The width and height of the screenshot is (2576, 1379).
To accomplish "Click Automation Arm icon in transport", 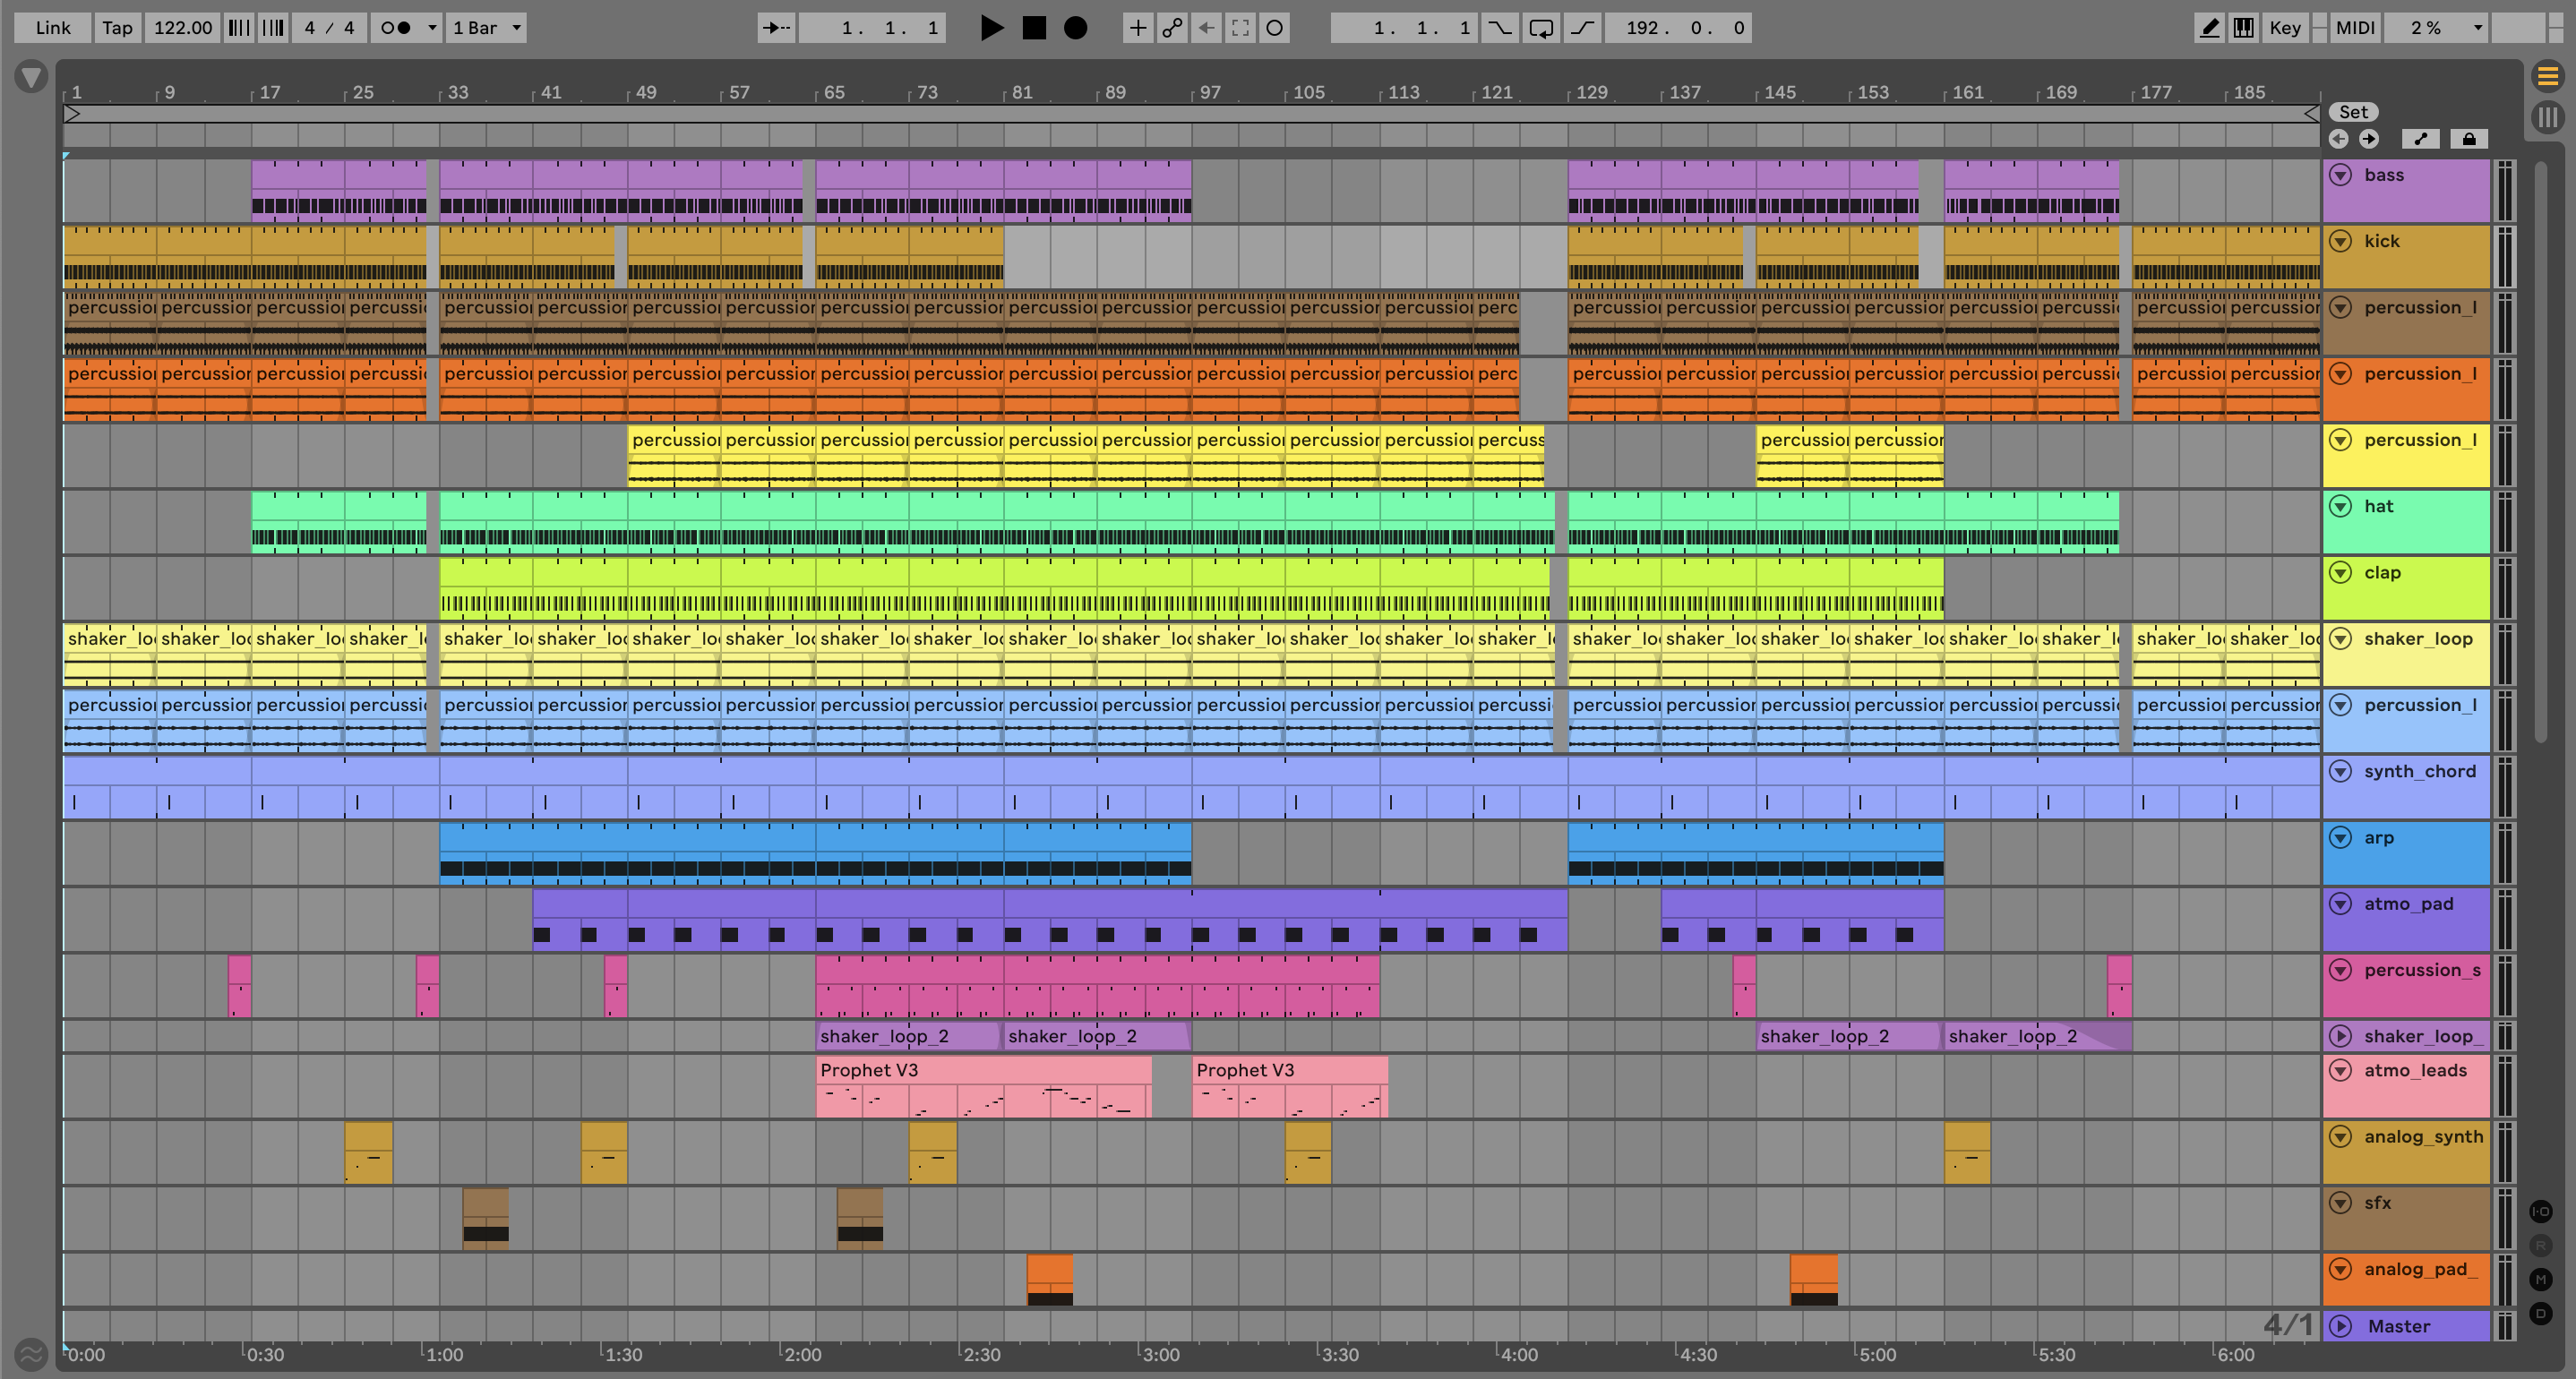I will click(1172, 28).
